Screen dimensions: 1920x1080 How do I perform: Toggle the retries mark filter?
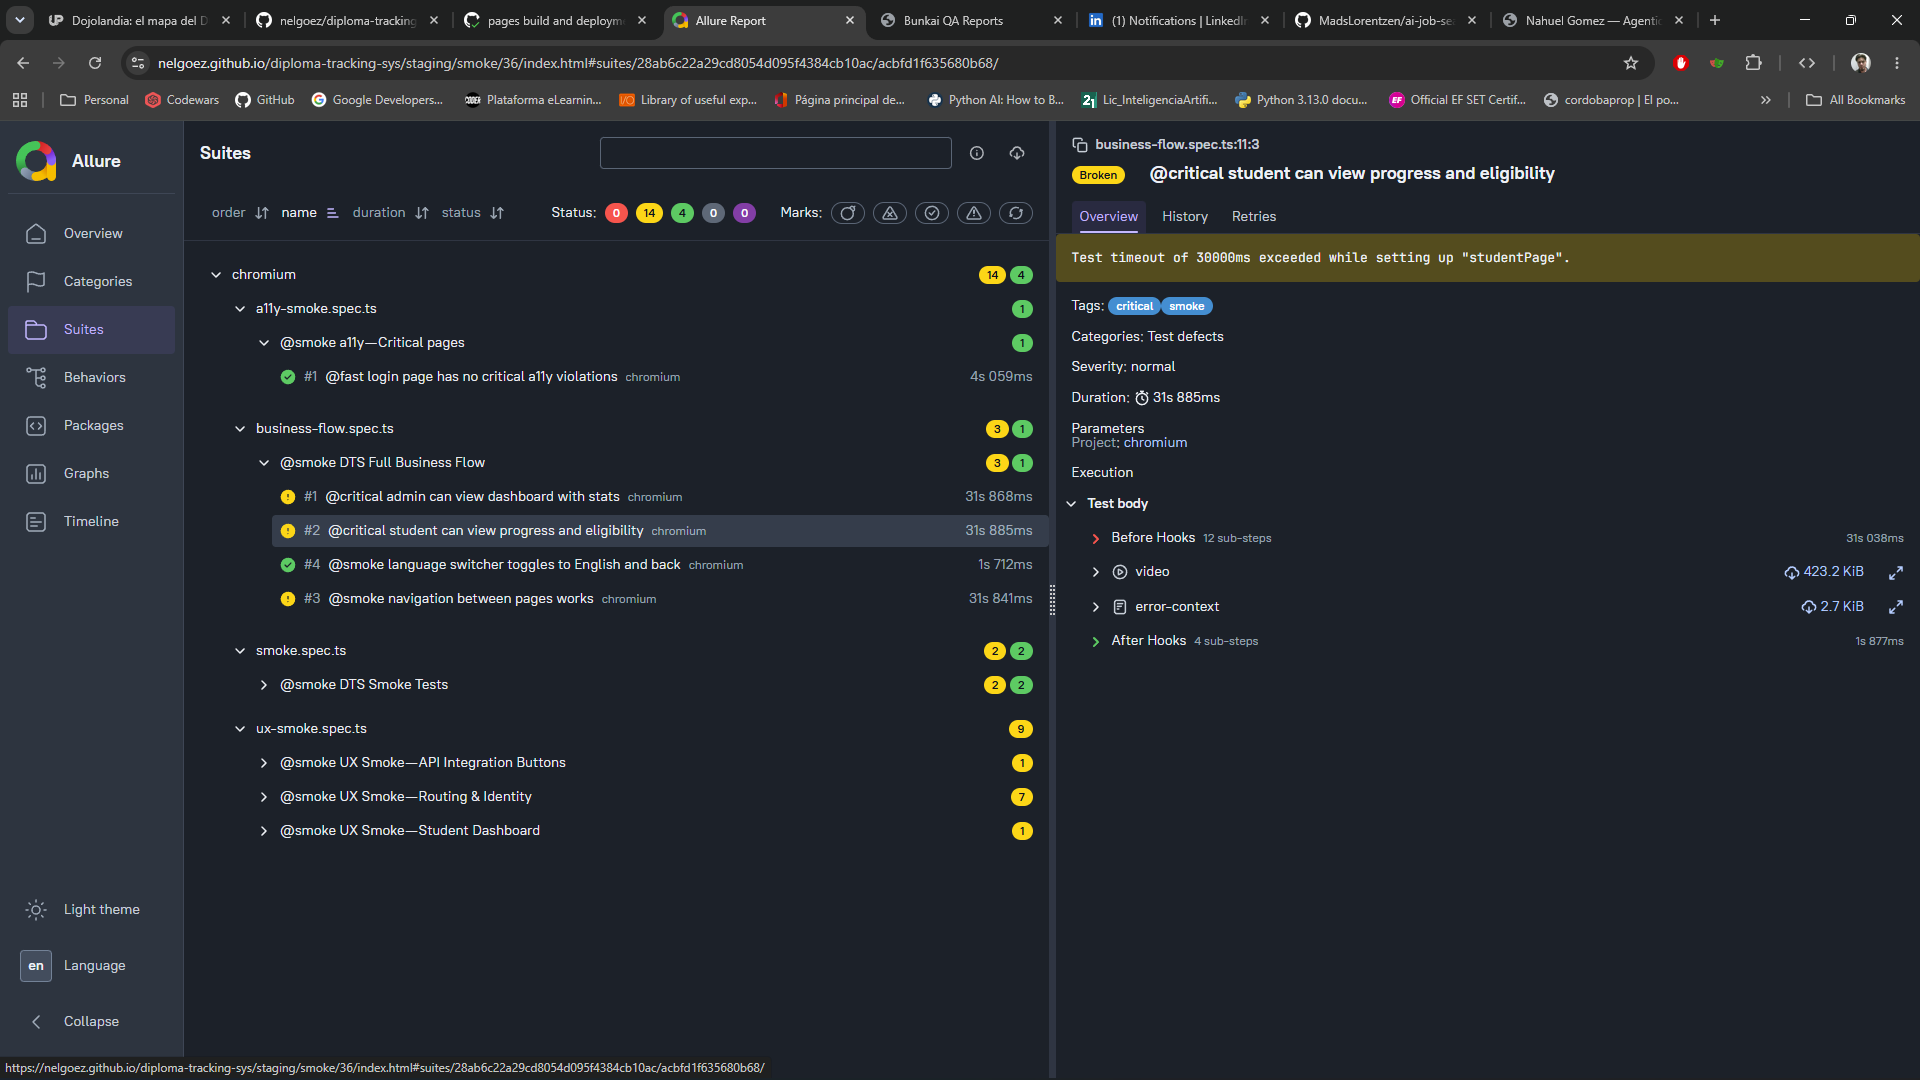pos(1016,213)
